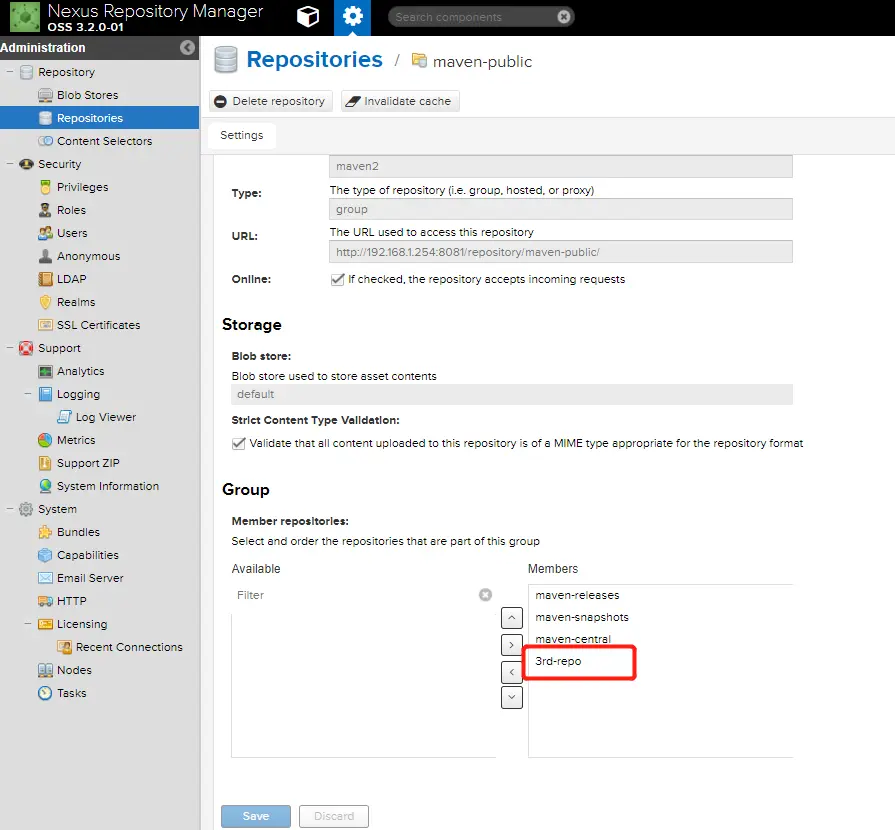
Task: Open the Browse cube icon in header
Action: (308, 17)
